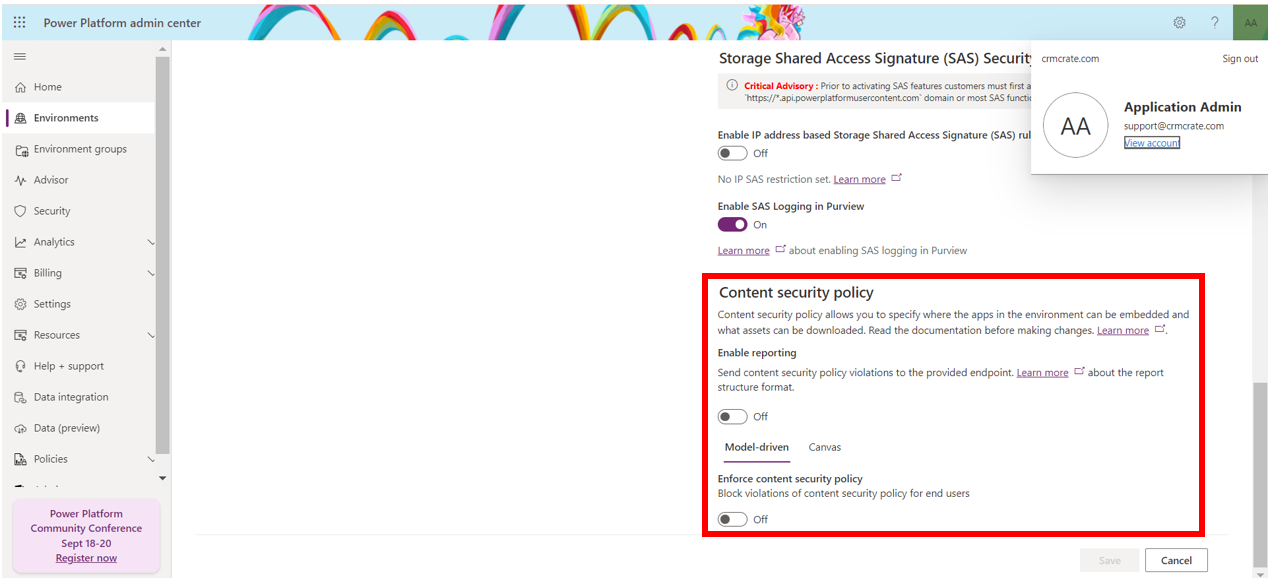
Task: Click the Home icon in sidebar
Action: point(20,87)
